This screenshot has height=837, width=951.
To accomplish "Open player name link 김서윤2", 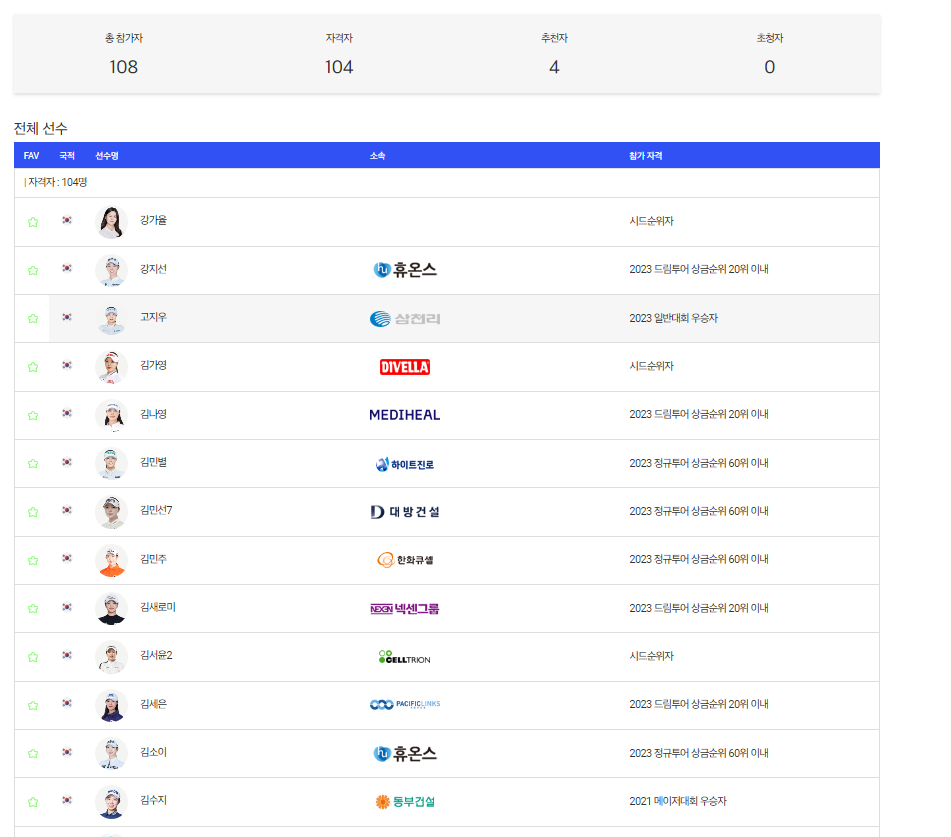I will click(156, 655).
